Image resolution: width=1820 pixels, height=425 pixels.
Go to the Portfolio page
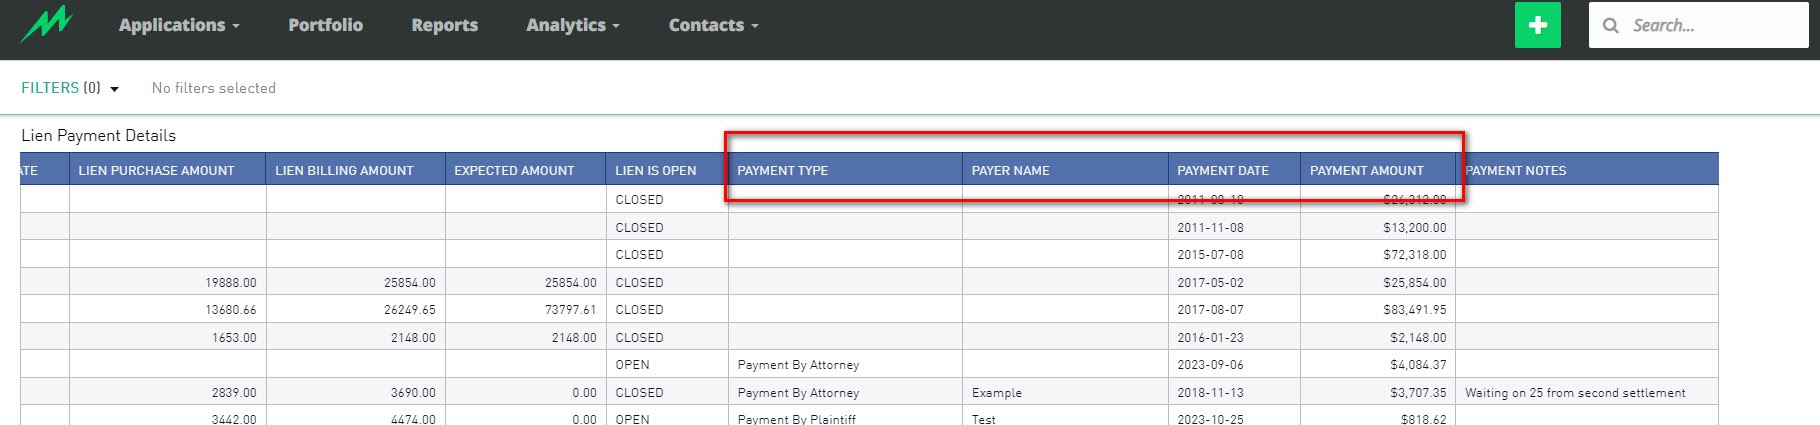[x=325, y=25]
